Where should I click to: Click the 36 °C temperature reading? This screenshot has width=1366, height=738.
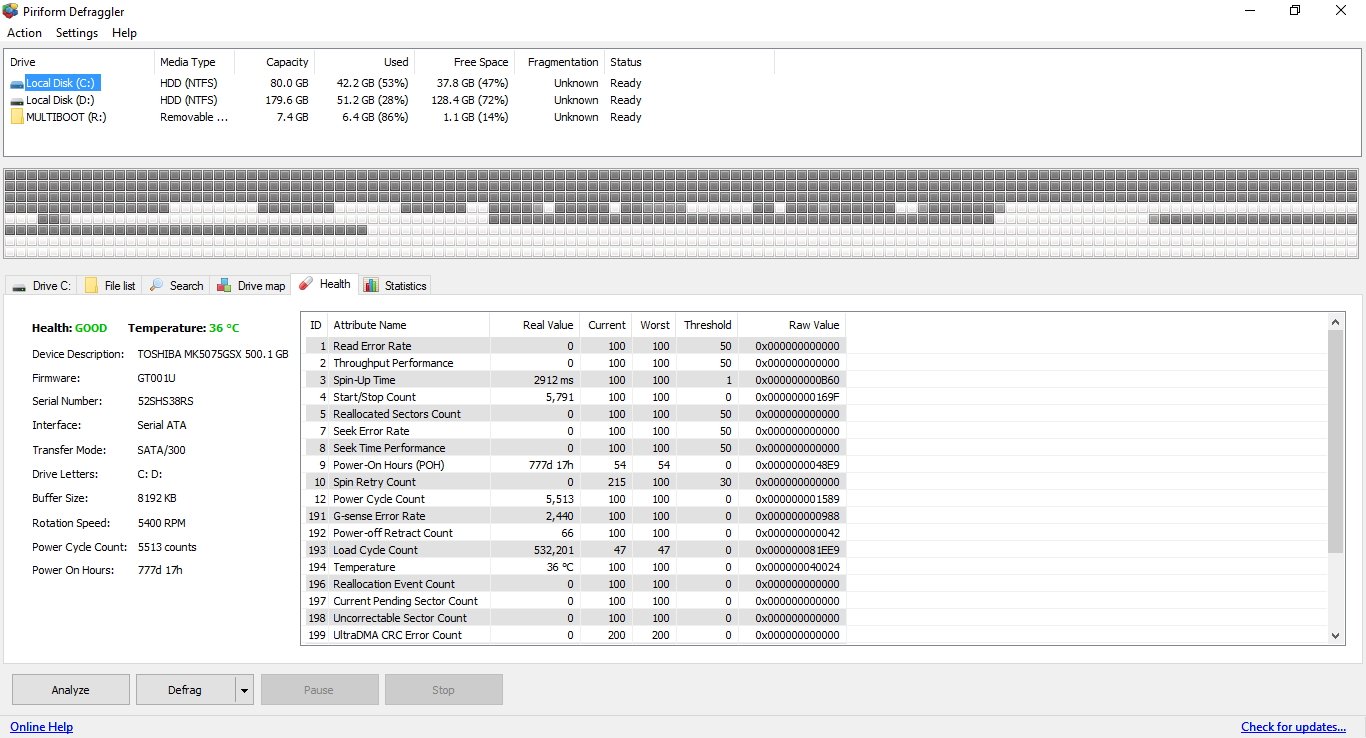tap(224, 328)
